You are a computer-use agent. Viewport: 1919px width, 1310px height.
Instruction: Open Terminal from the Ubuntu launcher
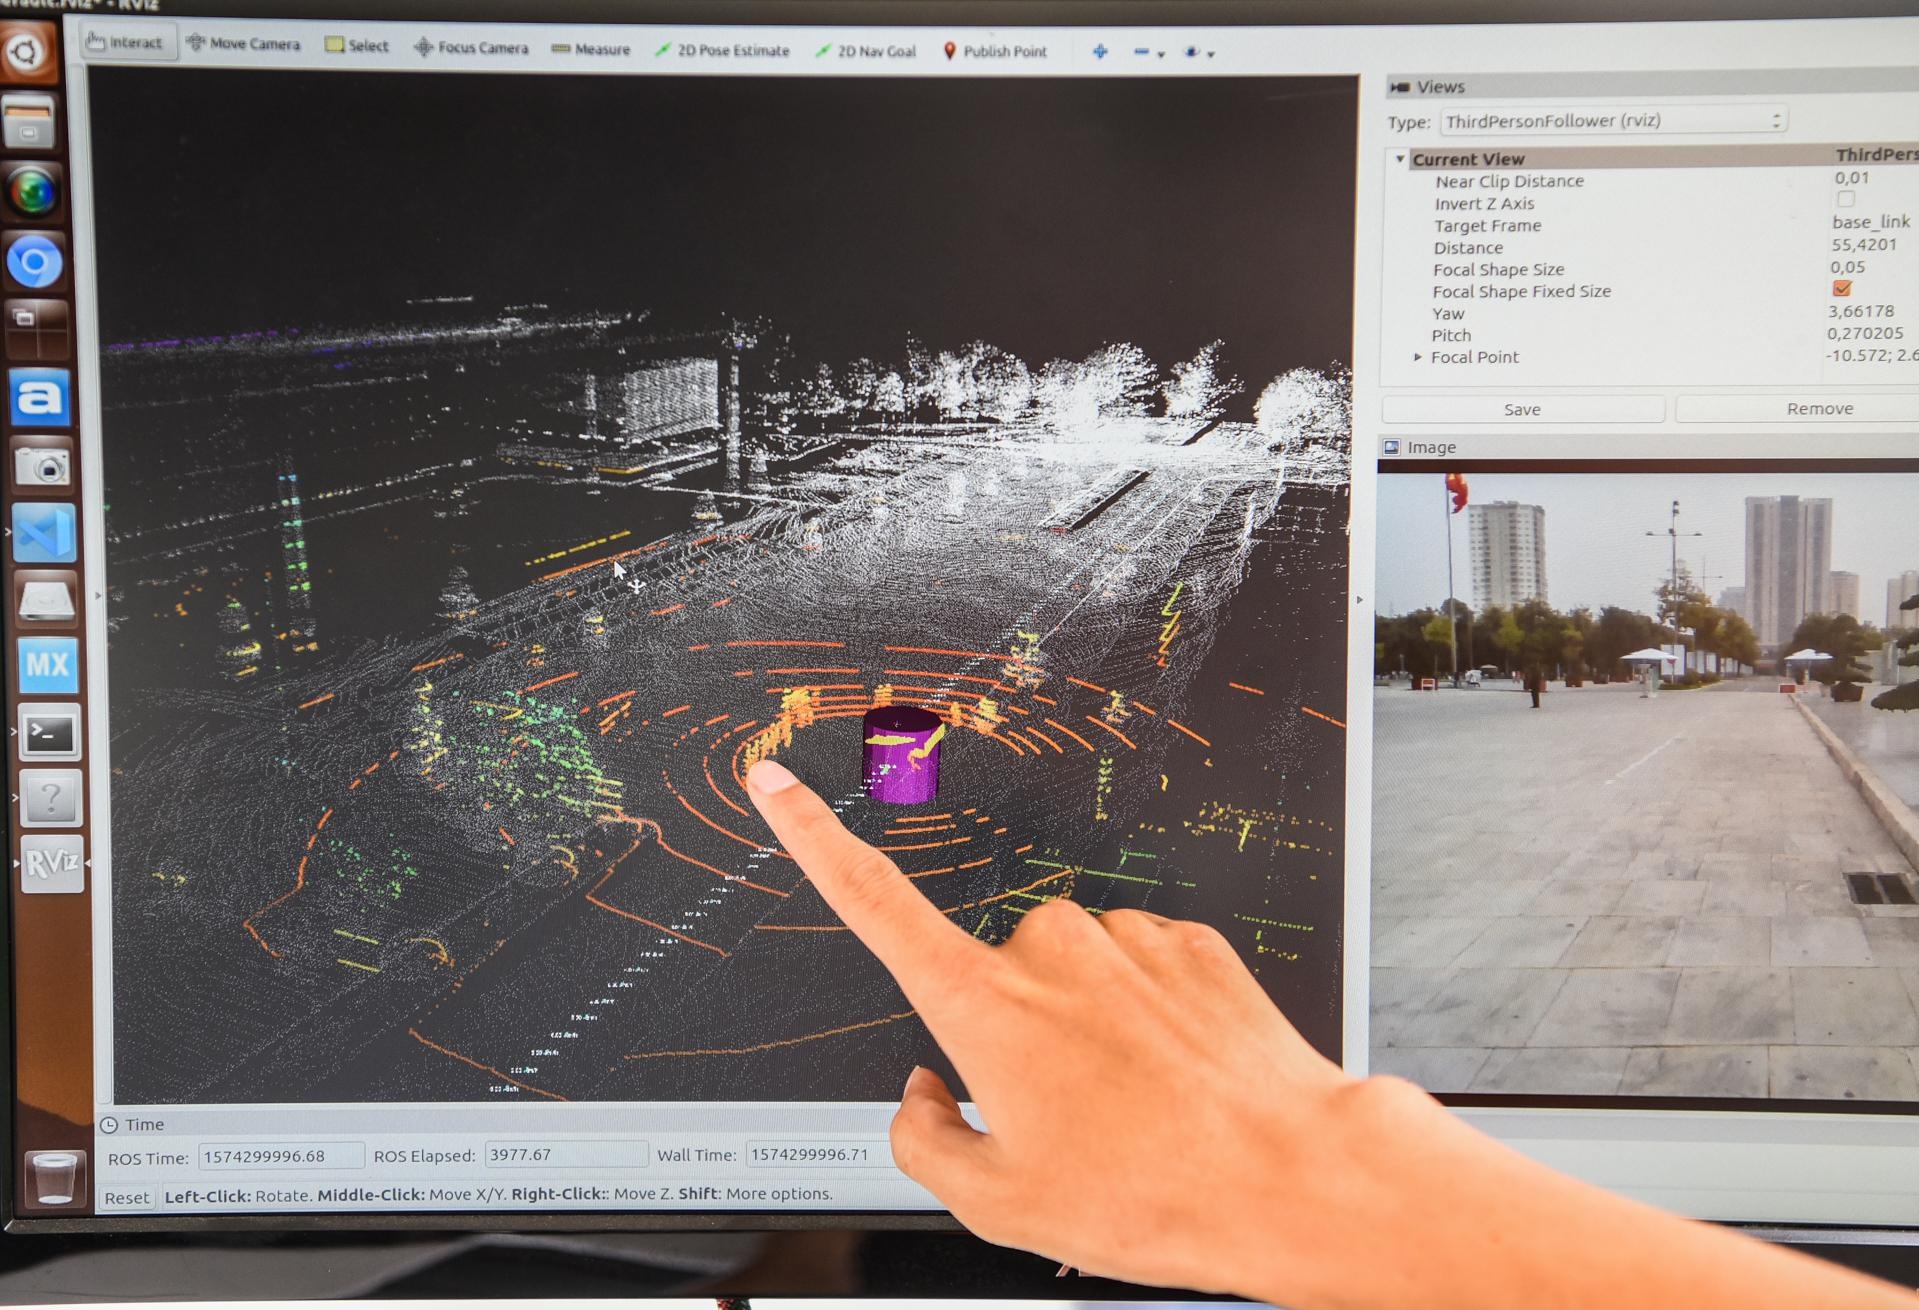48,735
